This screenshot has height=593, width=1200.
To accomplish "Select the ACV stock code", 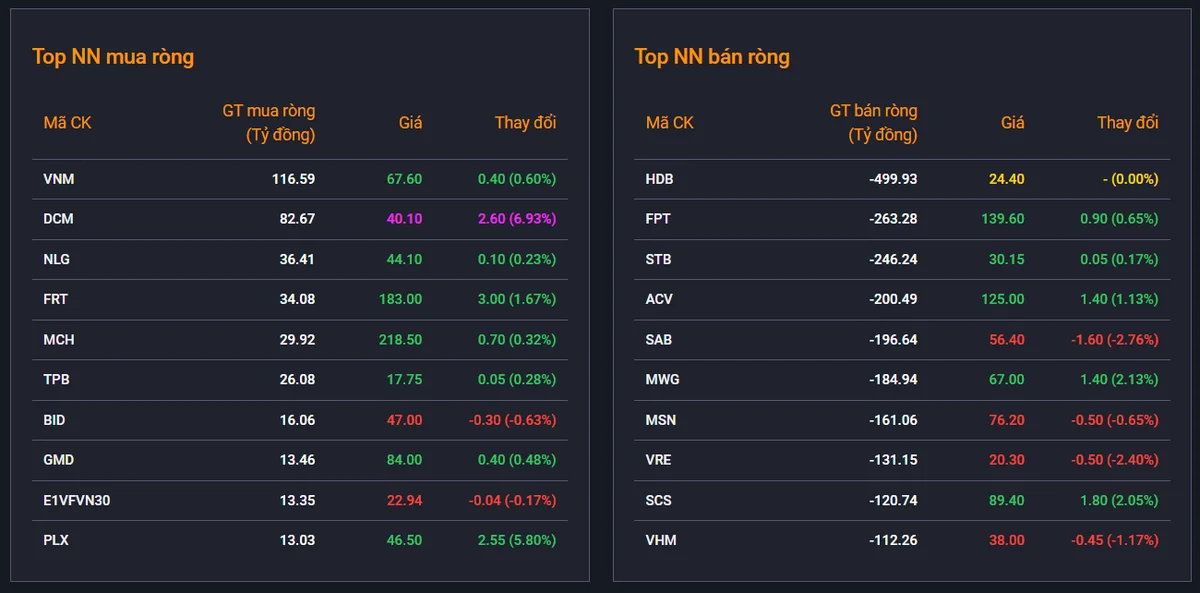I will click(660, 299).
